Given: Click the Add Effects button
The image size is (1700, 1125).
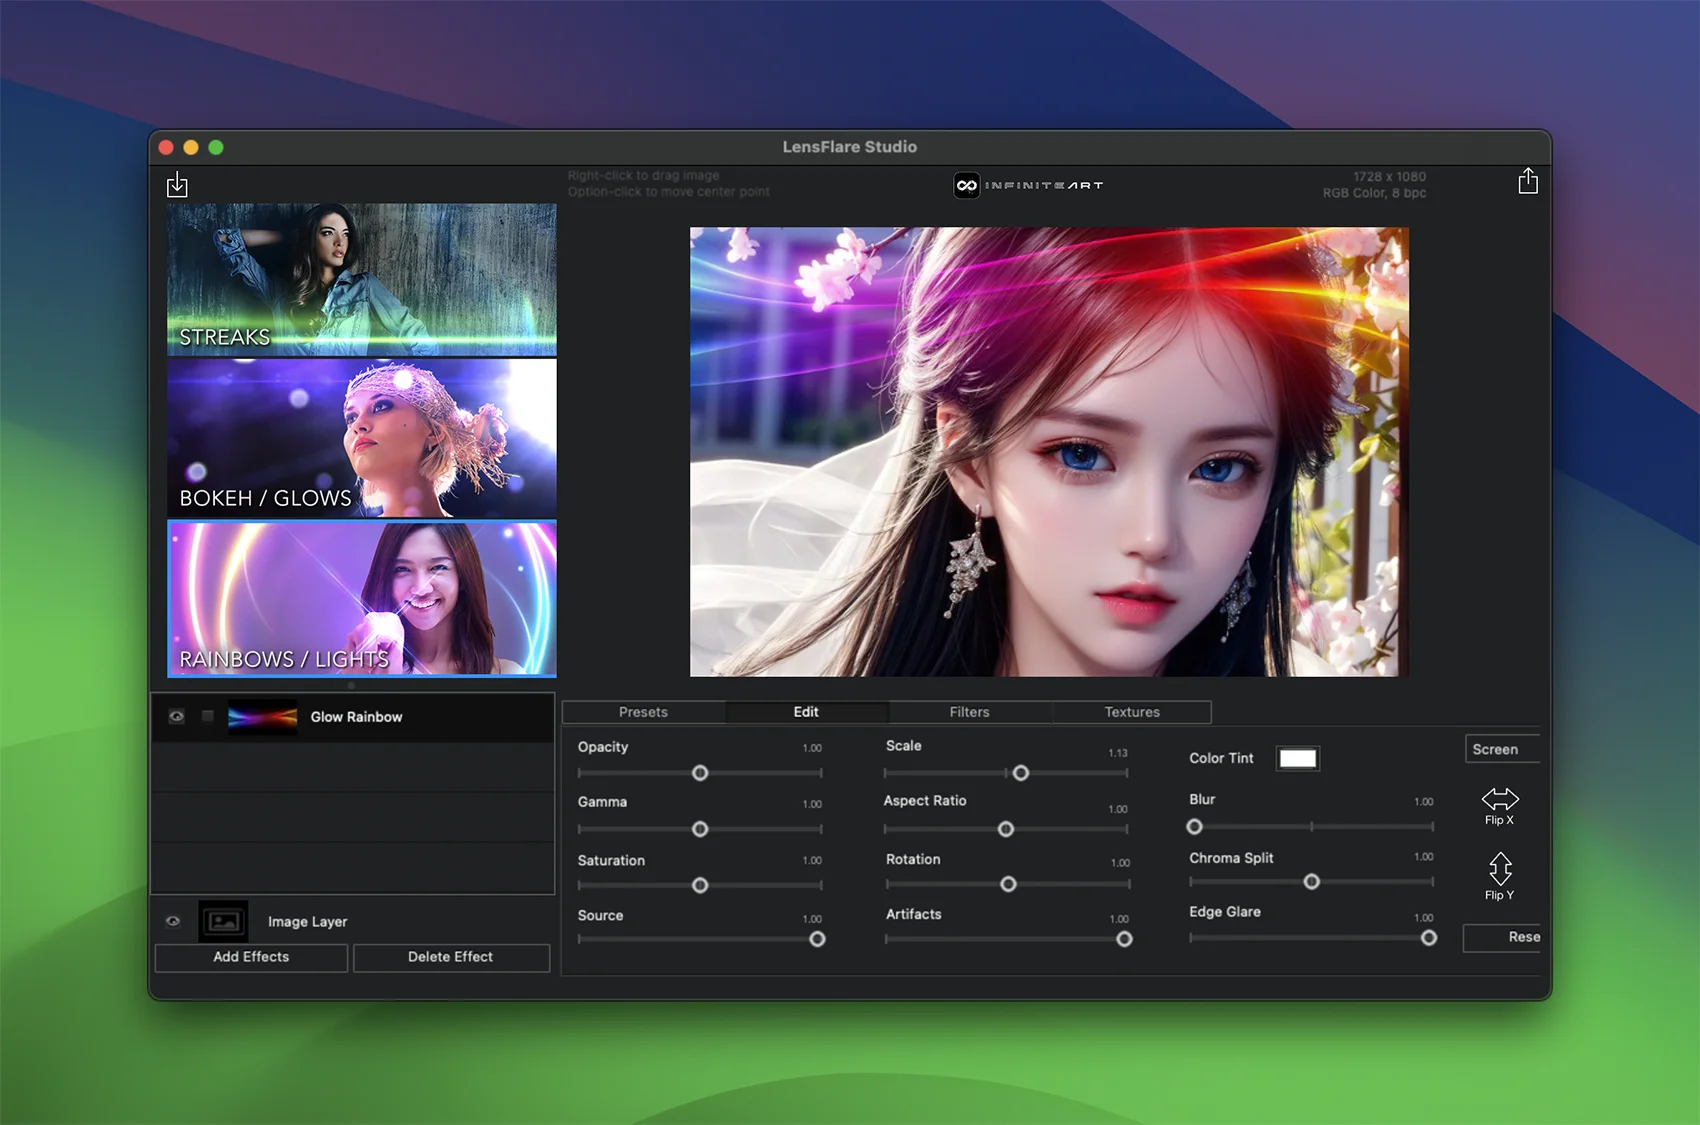Looking at the screenshot, I should click(251, 957).
